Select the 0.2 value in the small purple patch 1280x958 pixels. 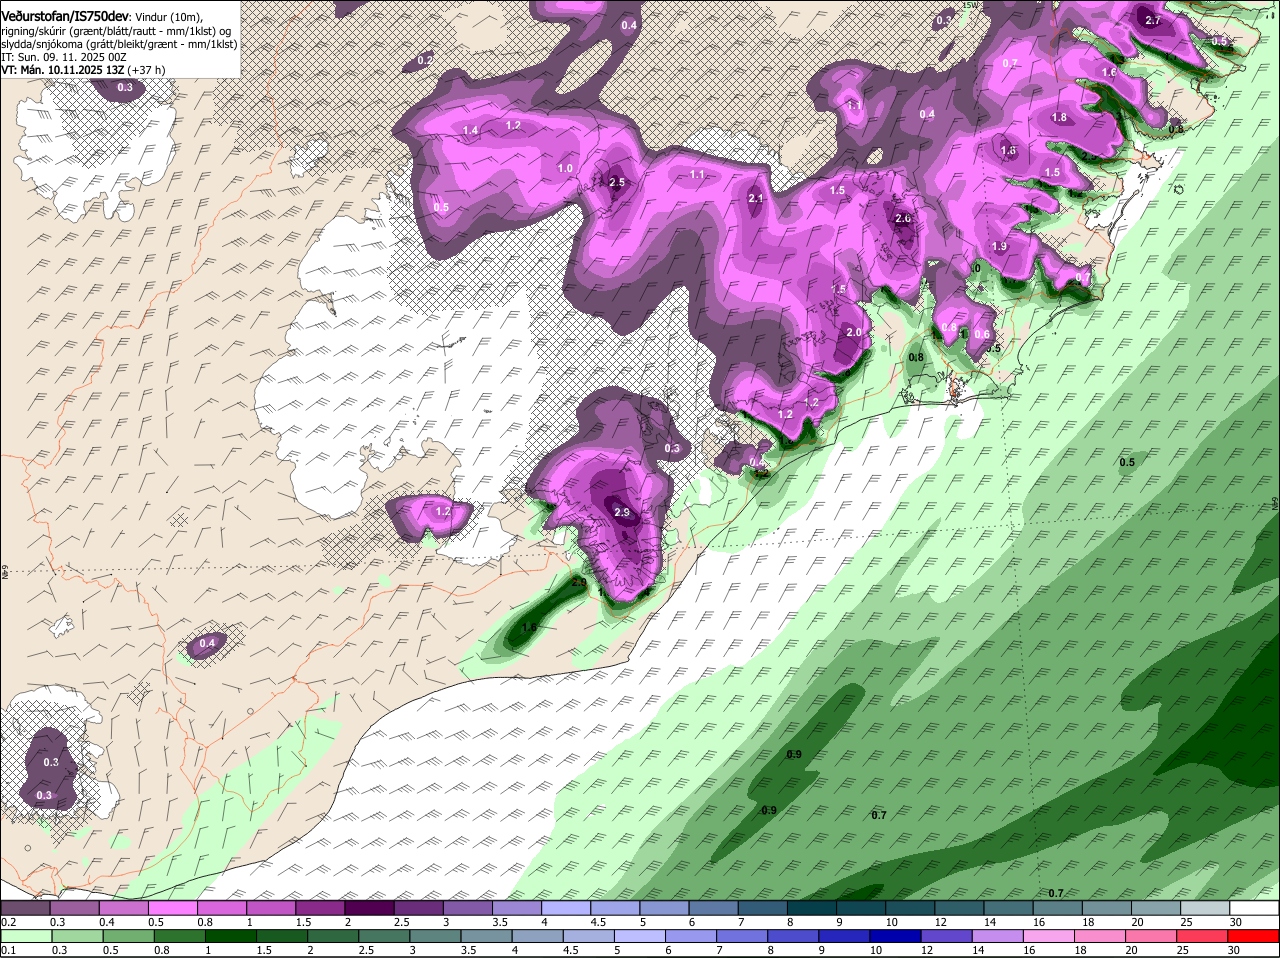tap(425, 60)
